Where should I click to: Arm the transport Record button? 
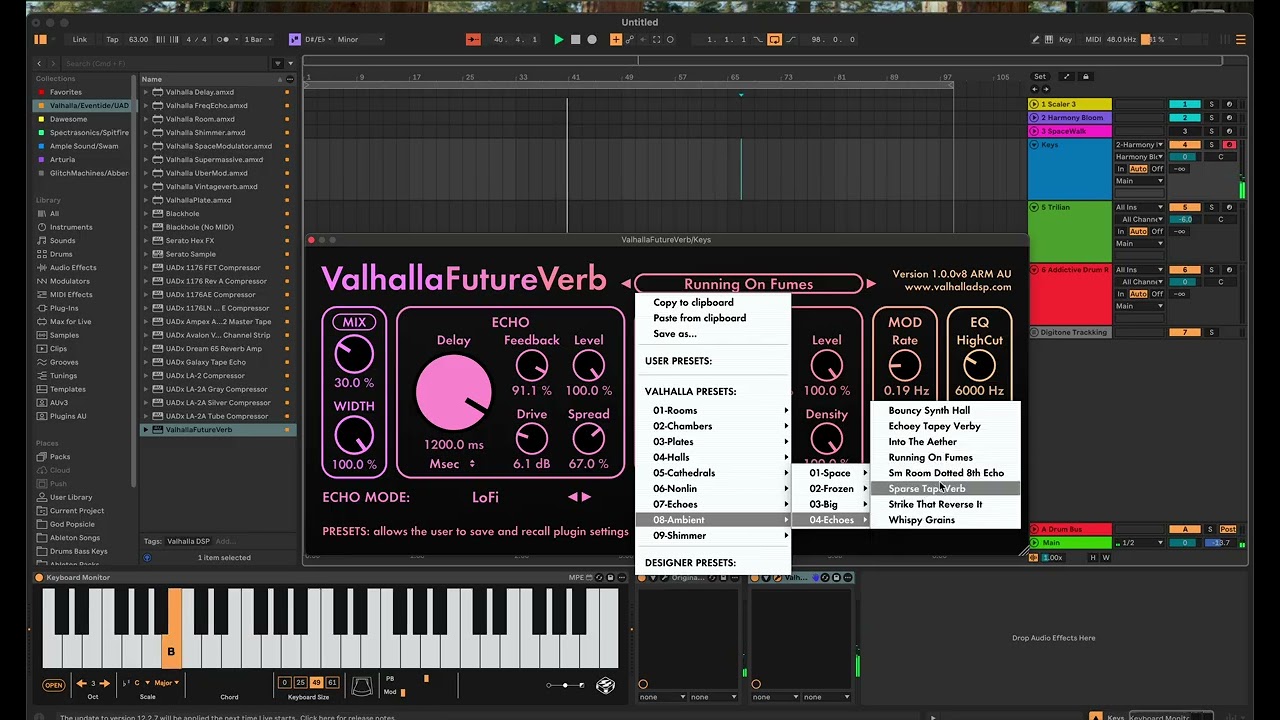[592, 39]
